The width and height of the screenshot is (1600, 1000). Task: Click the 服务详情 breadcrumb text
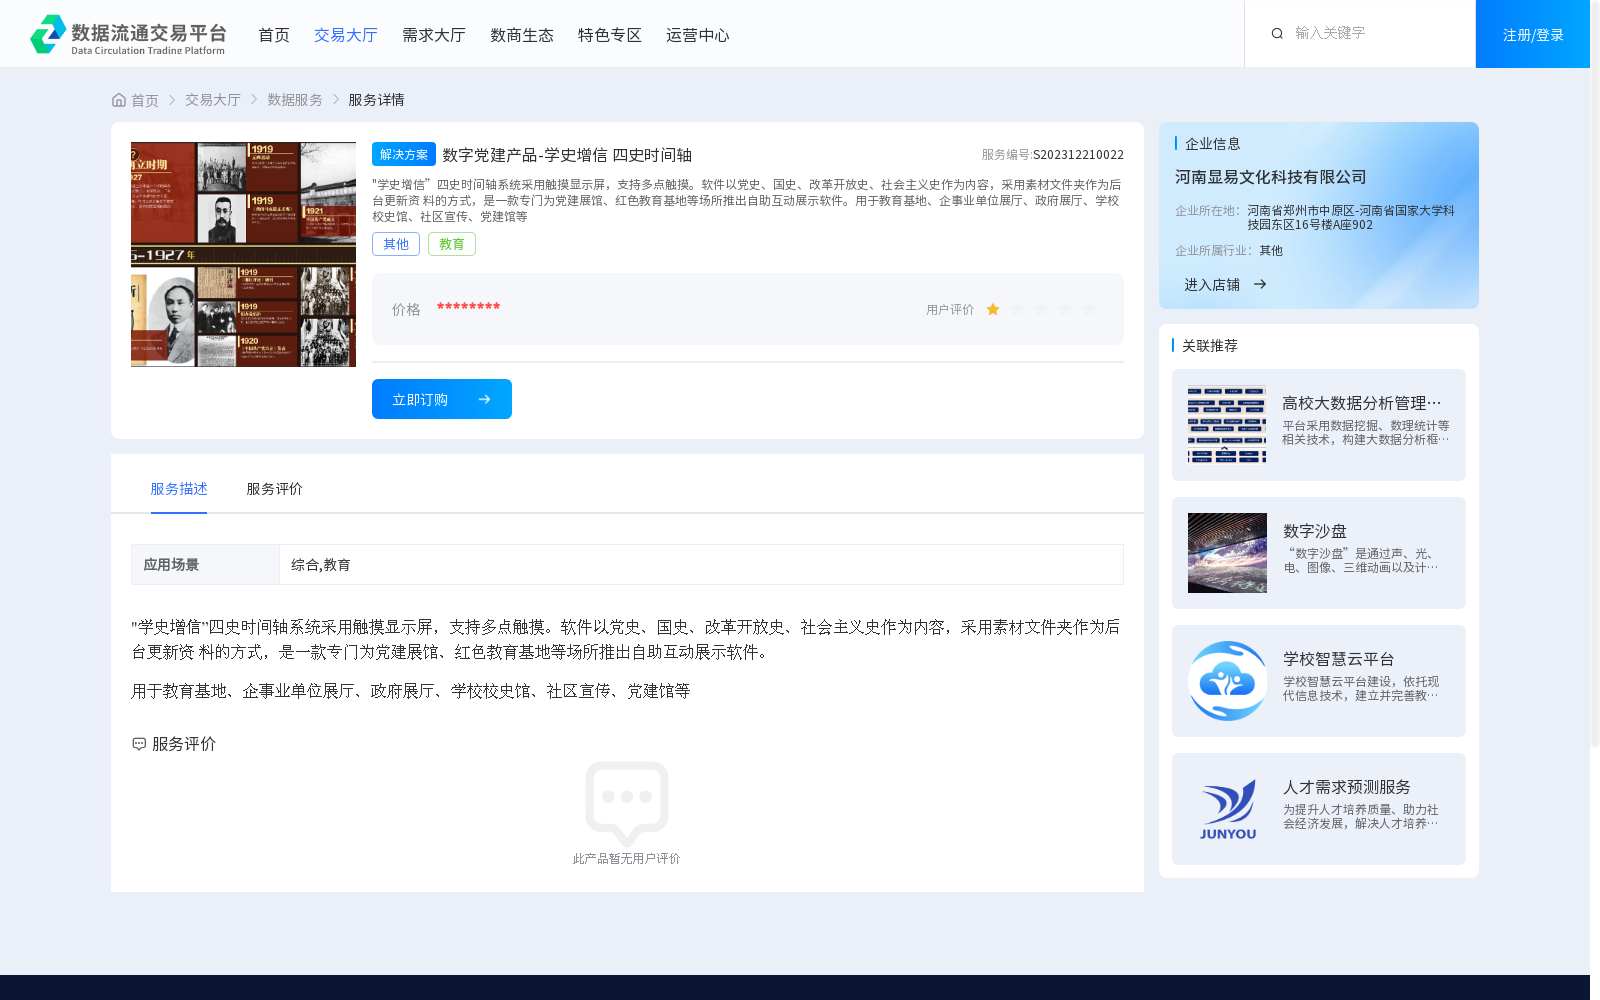[376, 100]
